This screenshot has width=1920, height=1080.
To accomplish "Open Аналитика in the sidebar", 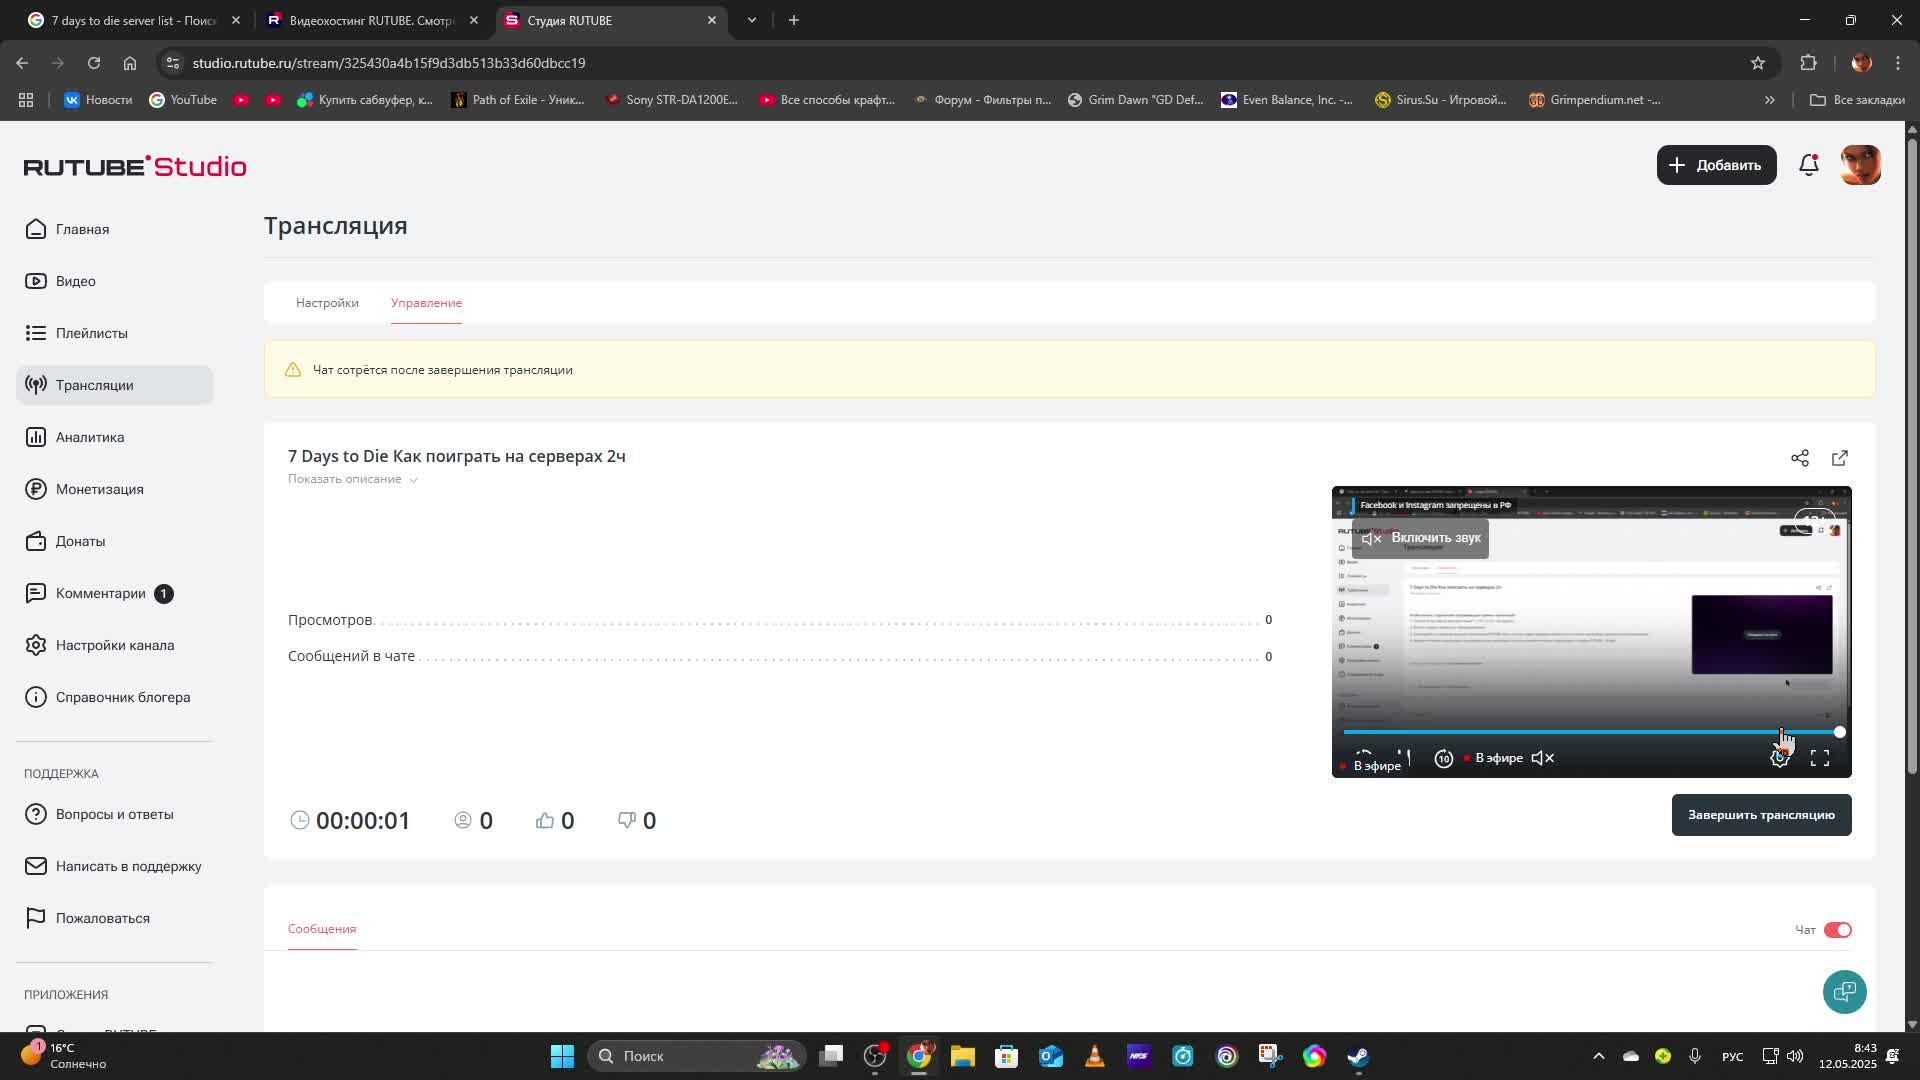I will [90, 437].
